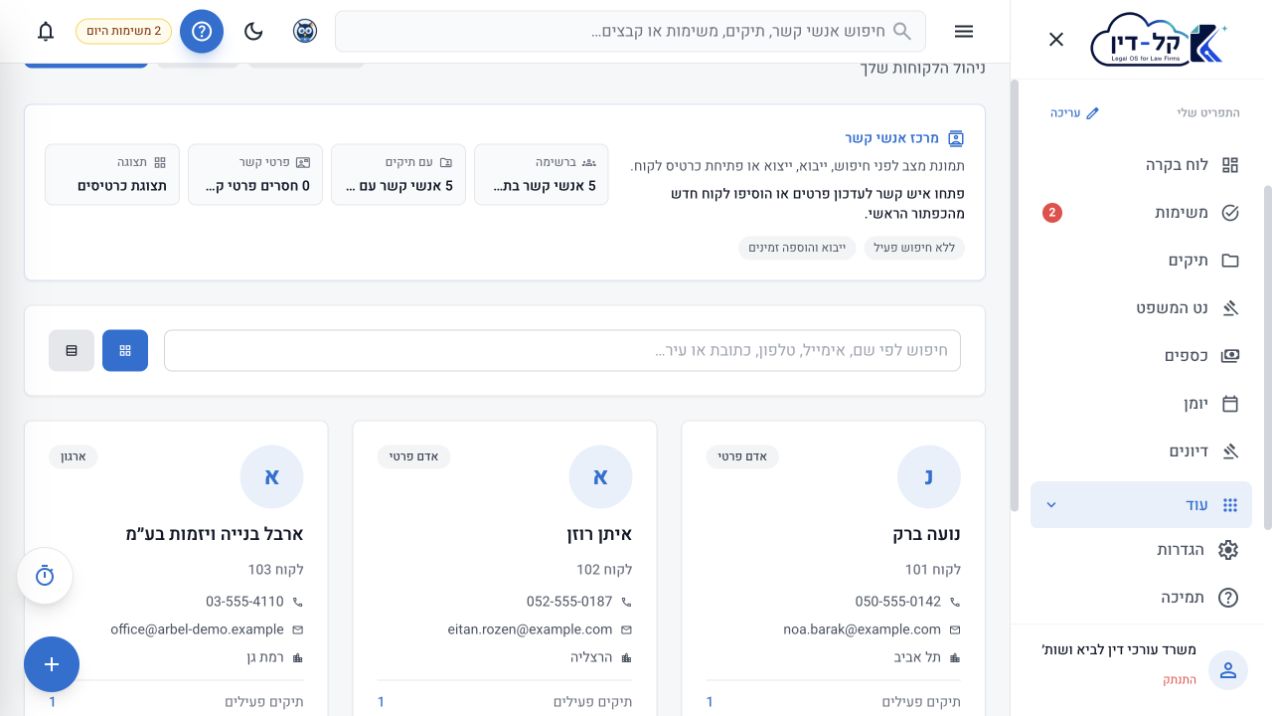This screenshot has height=716, width=1272.
Task: Click the פרטי קשר stat card
Action: (x=255, y=174)
